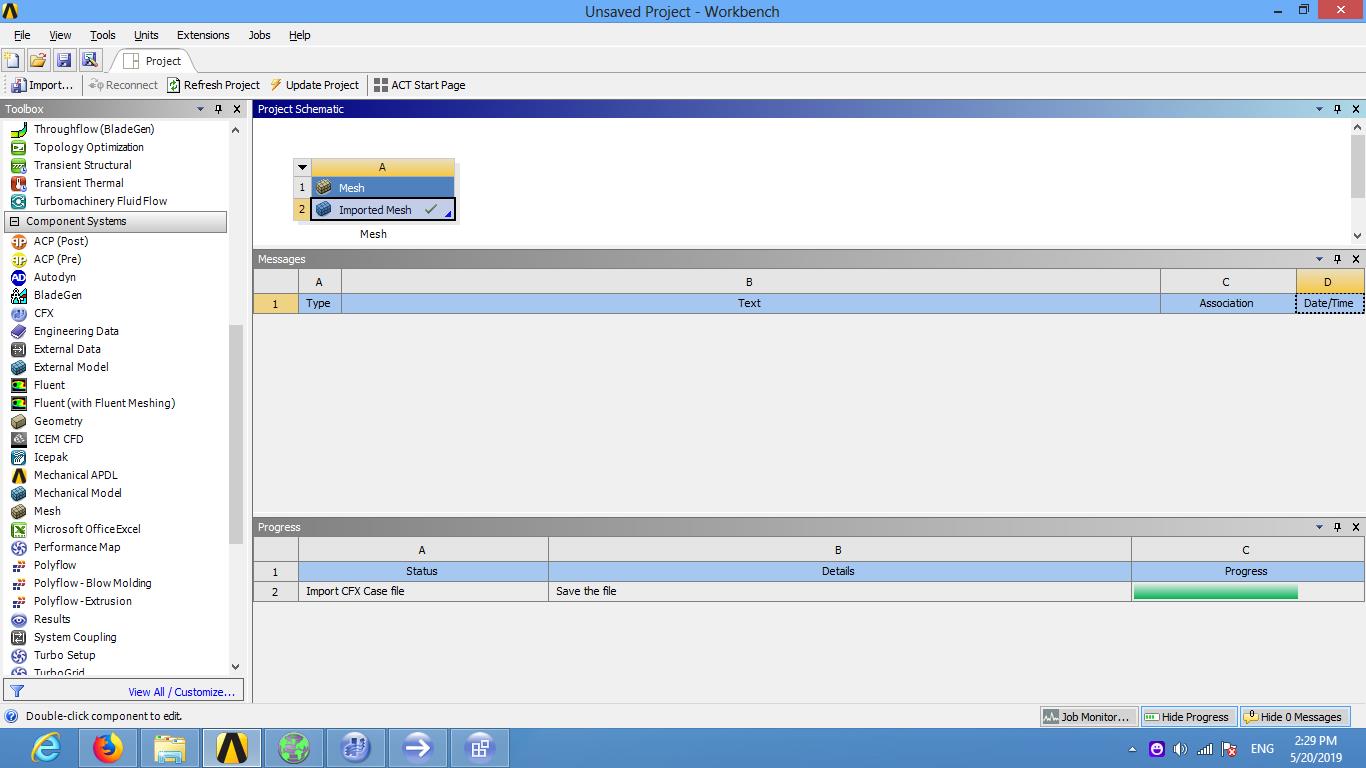Switch to the Project tab
Screen dimensions: 1366x768
point(152,61)
